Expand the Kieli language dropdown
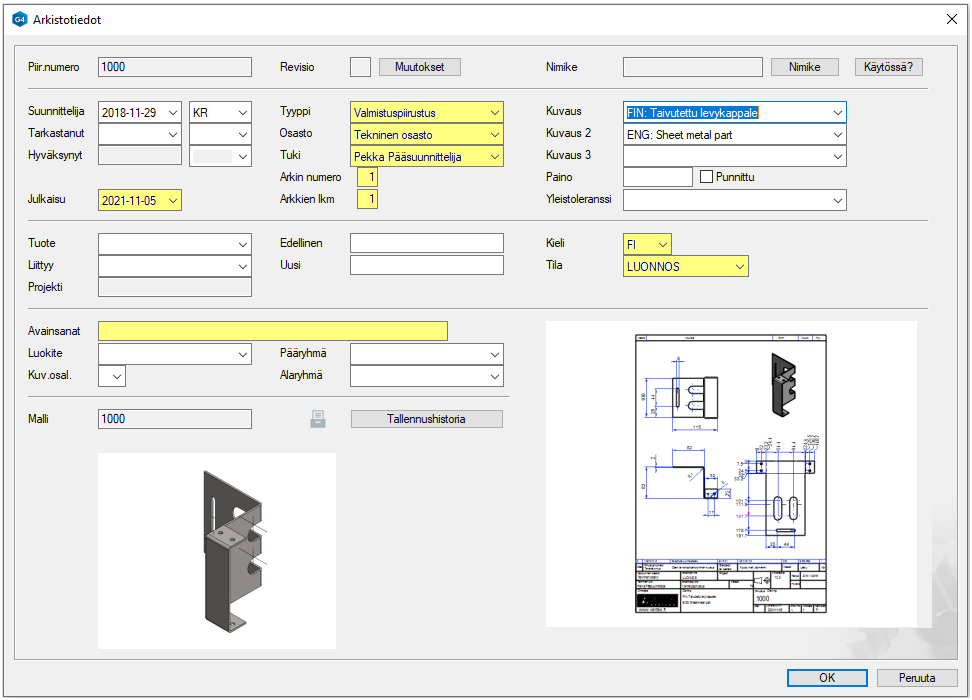 pyautogui.click(x=661, y=244)
